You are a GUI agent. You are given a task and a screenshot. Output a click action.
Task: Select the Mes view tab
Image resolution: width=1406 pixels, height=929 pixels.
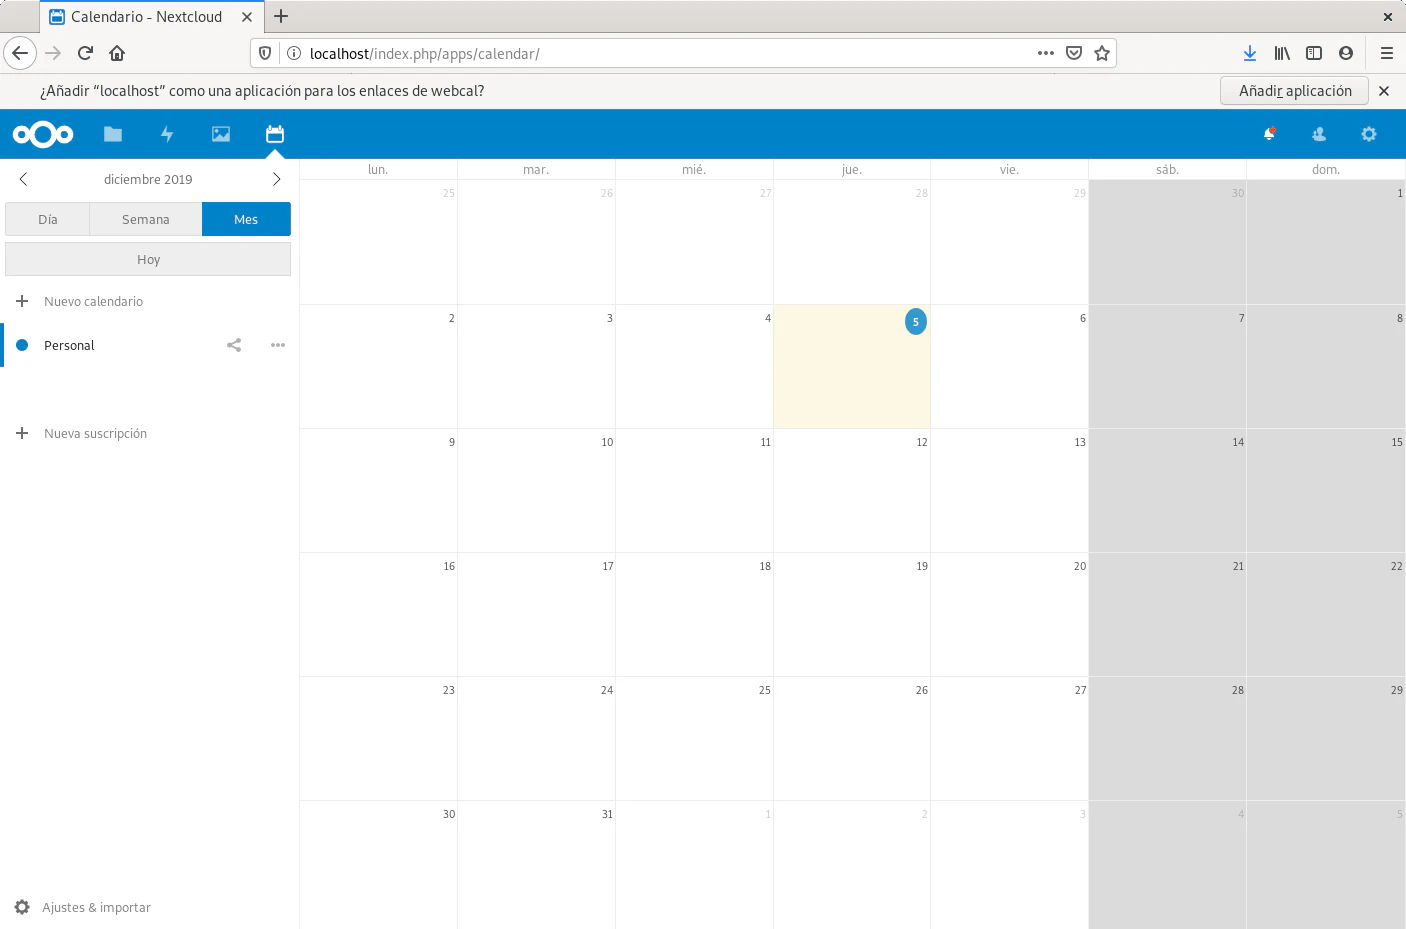[x=246, y=219]
